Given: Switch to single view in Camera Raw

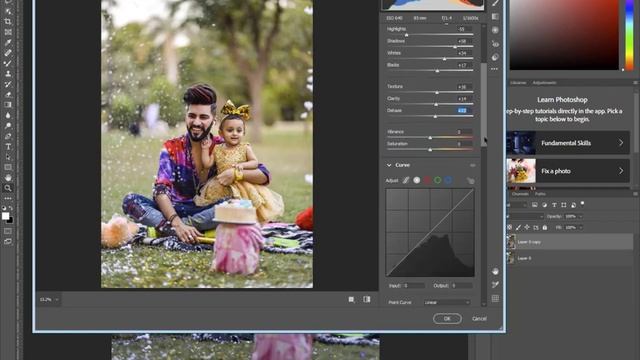Looking at the screenshot, I should (351, 300).
